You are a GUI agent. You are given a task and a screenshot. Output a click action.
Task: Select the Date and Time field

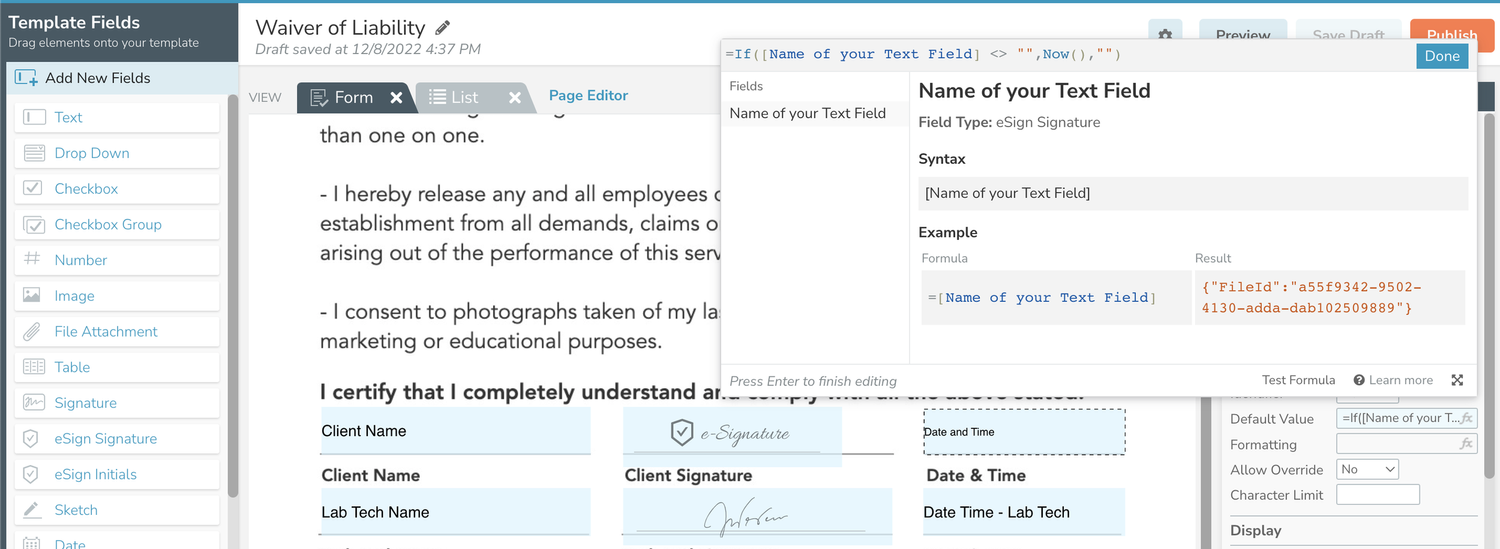1024,432
